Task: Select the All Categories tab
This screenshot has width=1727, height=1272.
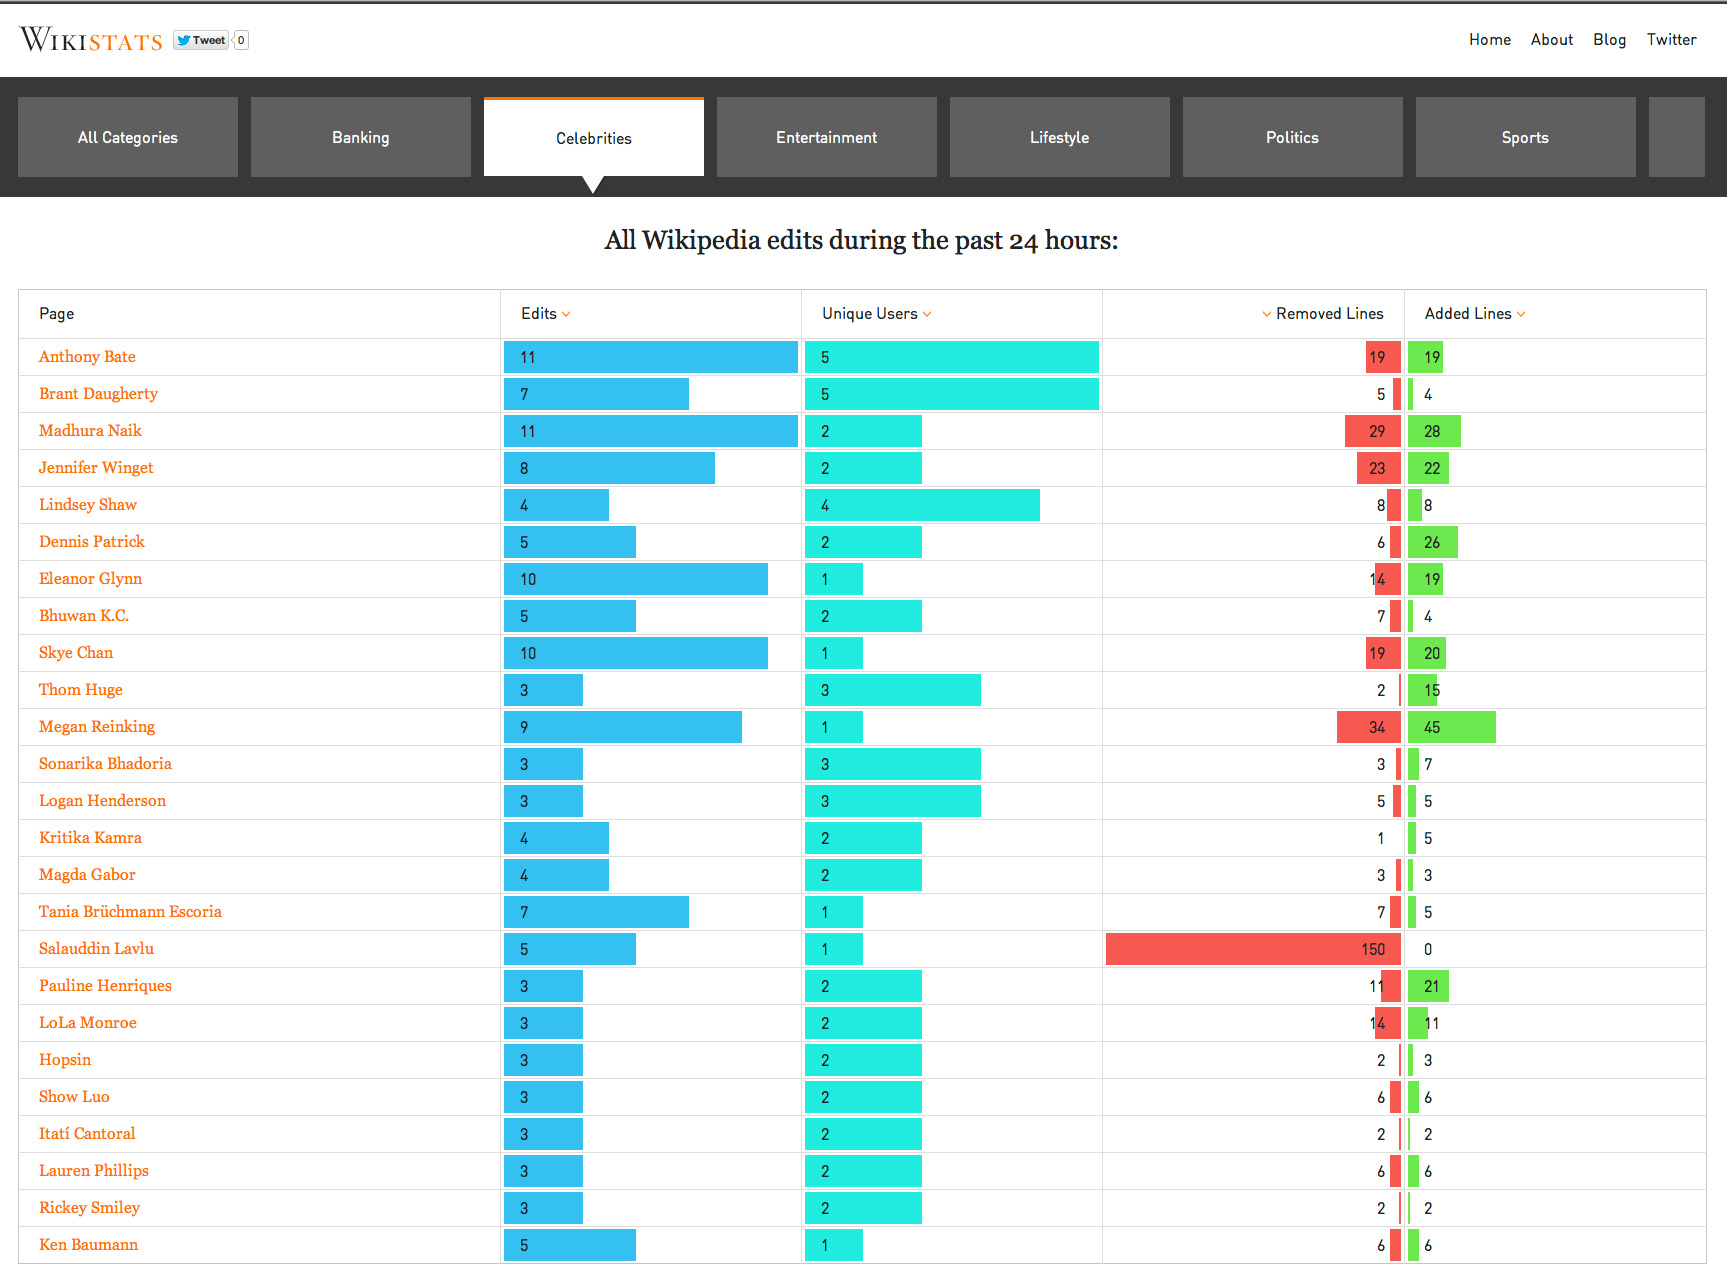Action: 127,137
